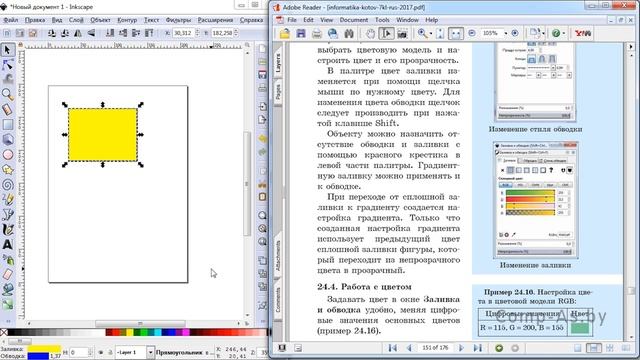Click Adobe Reader zoom out minus button
The width and height of the screenshot is (640, 360).
(472, 33)
